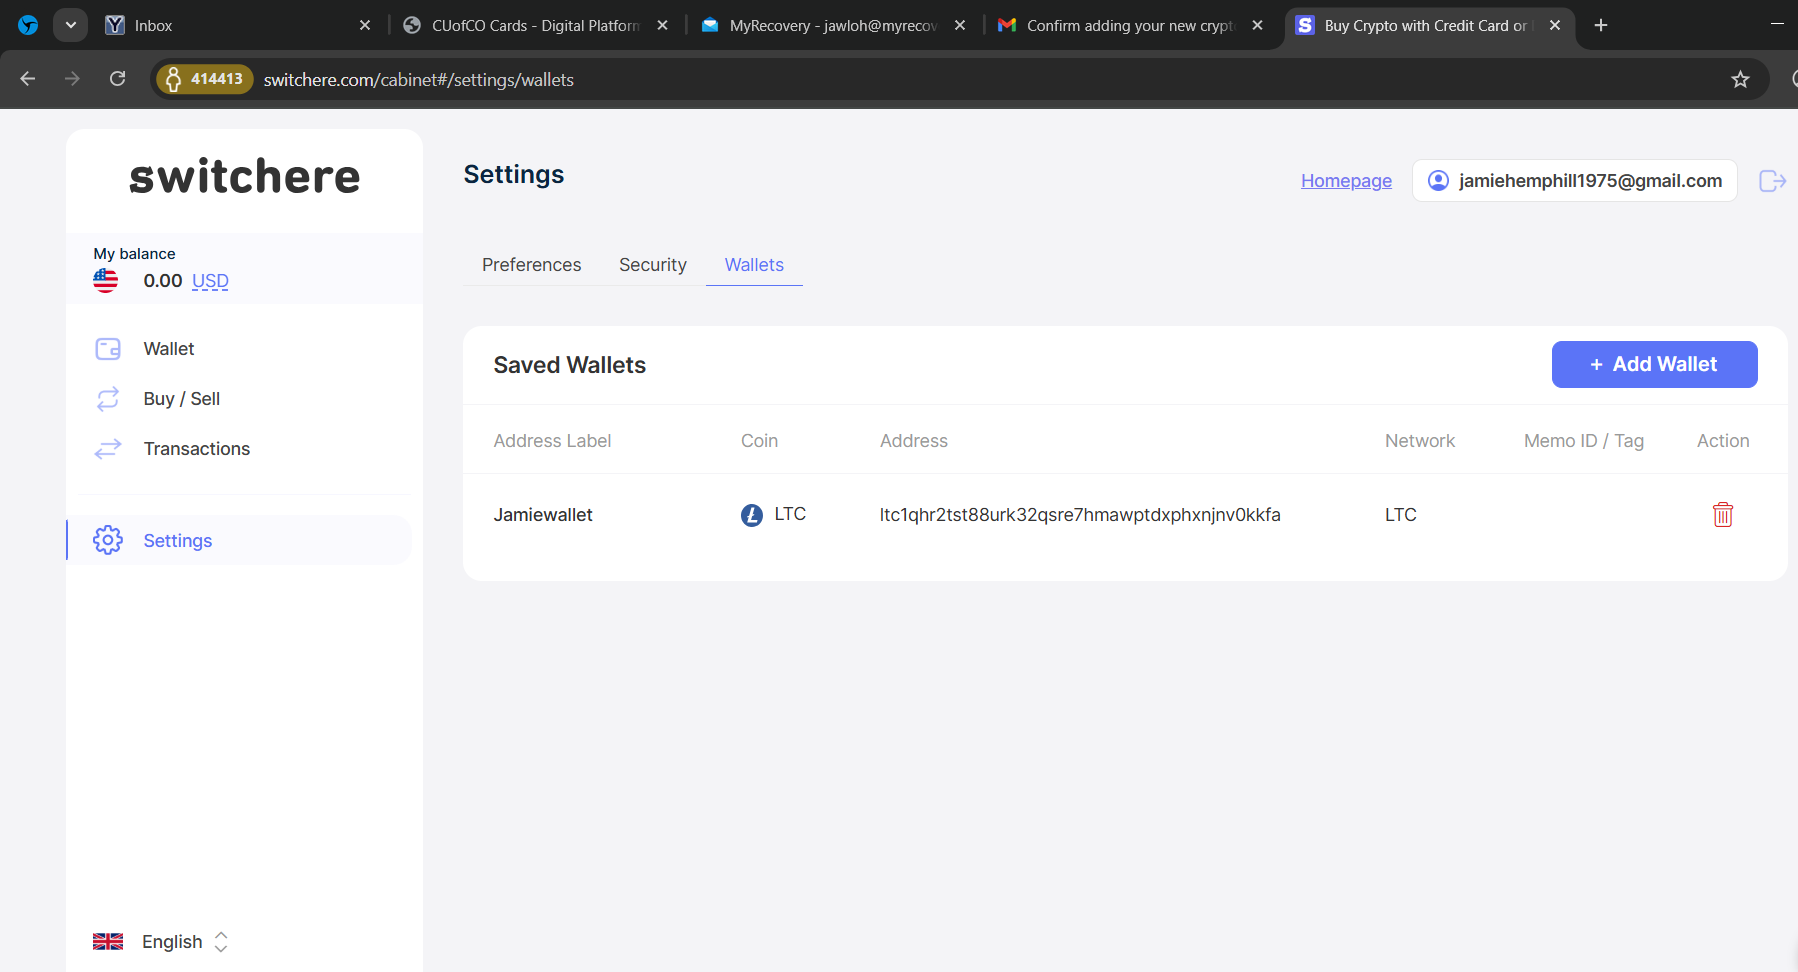Screen dimensions: 1798x972
Task: Change balance currency from USD
Action: point(210,281)
